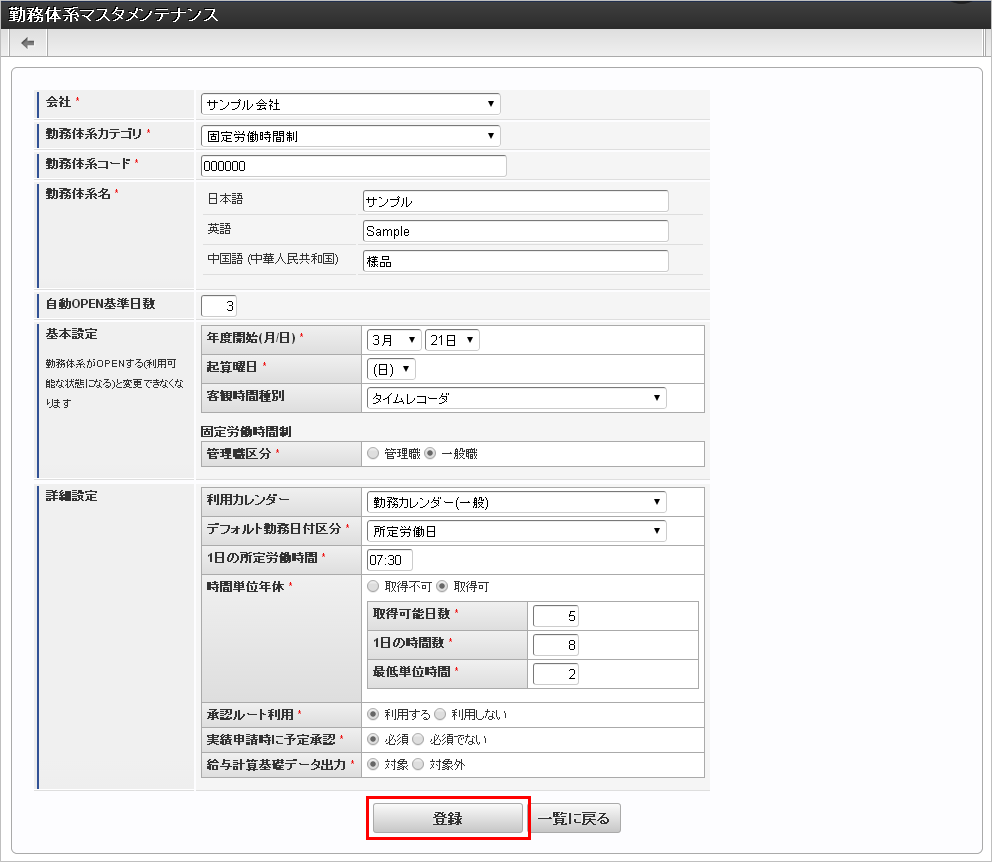The image size is (992, 862).
Task: Click the 中国語 name field containing 様品
Action: click(516, 261)
